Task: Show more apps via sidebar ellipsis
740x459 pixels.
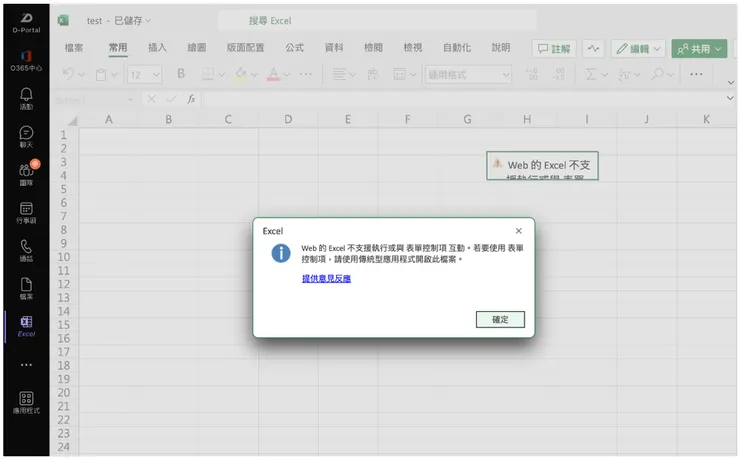Action: point(26,365)
